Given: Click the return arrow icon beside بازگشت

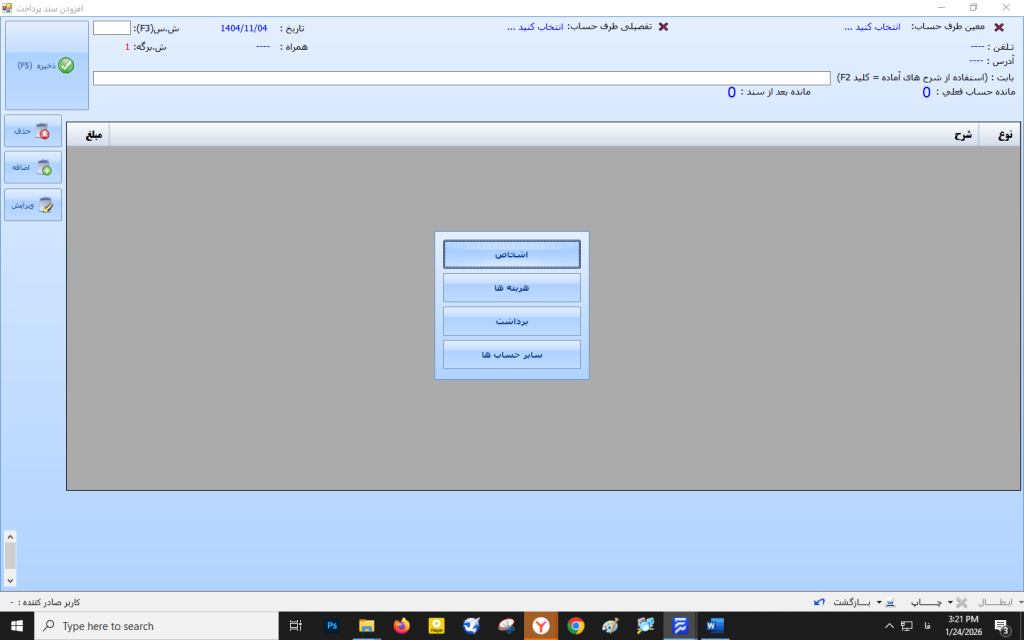Looking at the screenshot, I should click(820, 603).
